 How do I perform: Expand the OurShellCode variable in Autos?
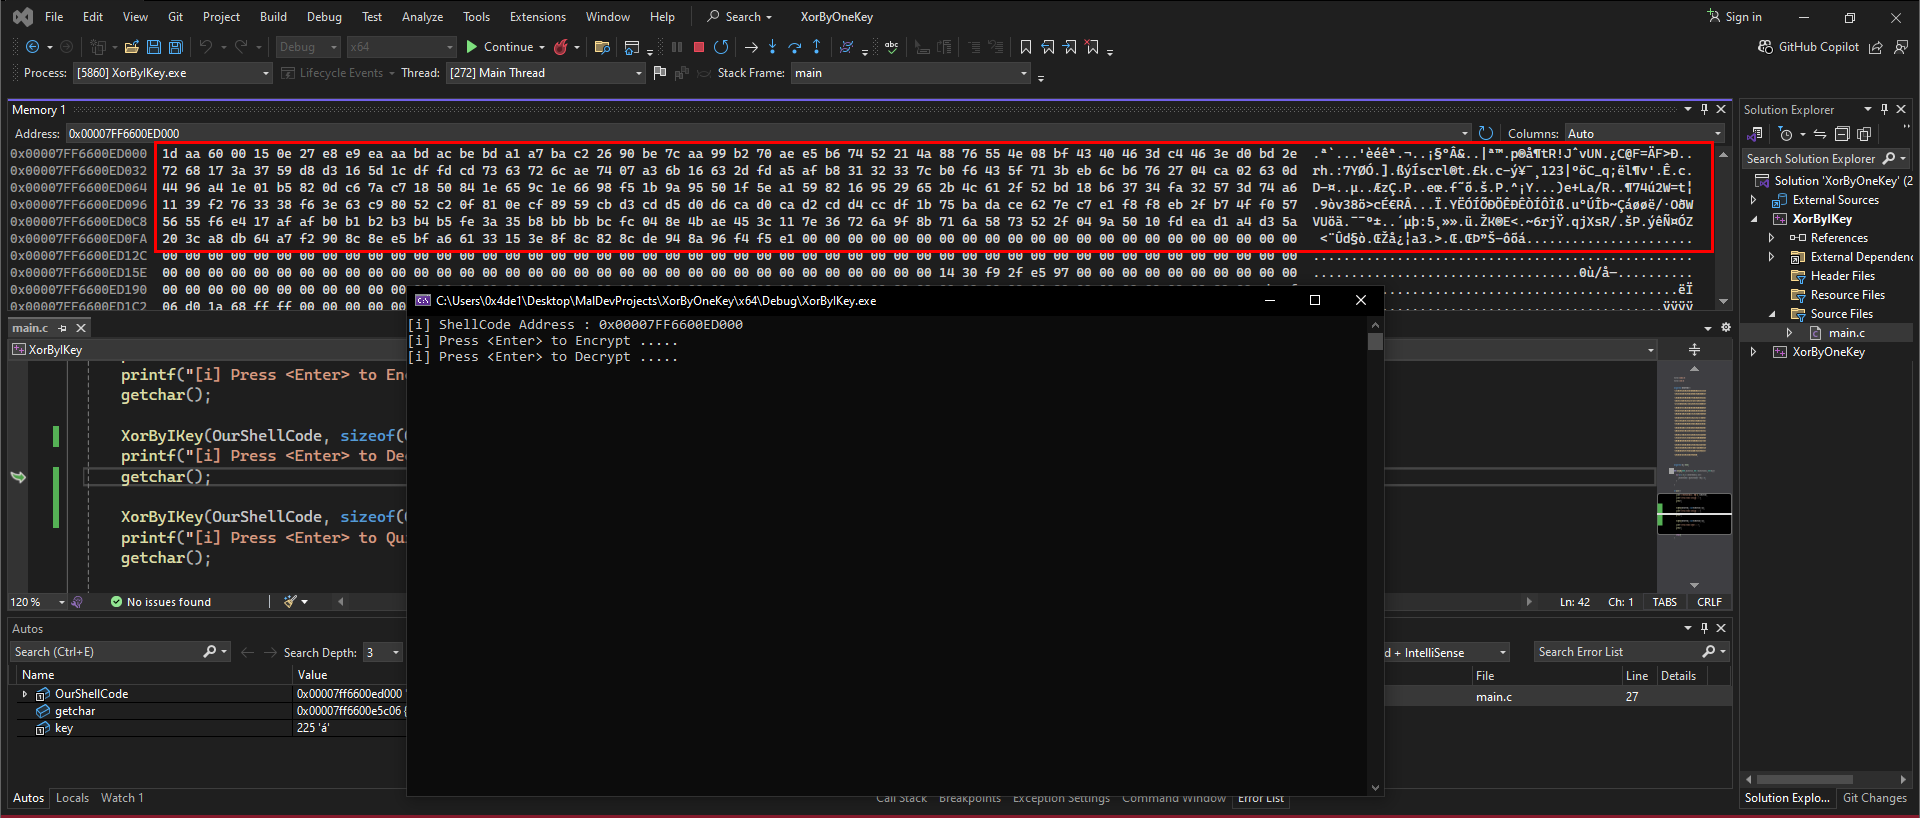tap(25, 694)
